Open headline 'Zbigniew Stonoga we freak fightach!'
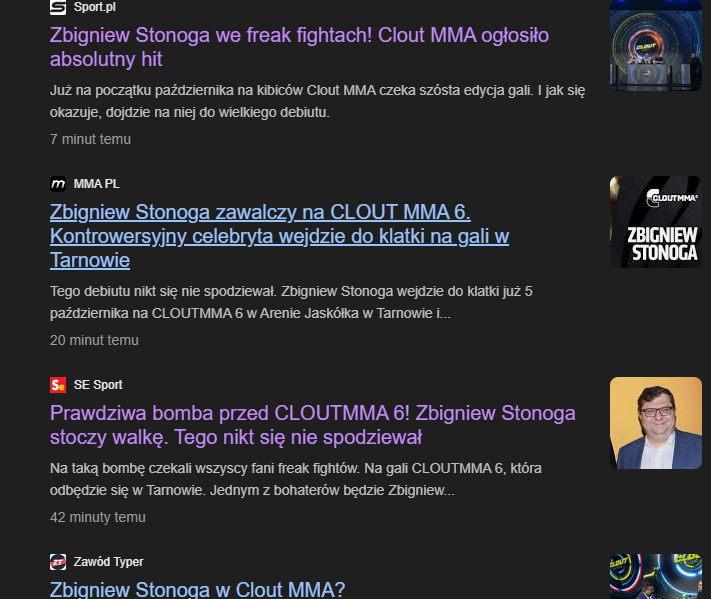This screenshot has height=599, width=711. [299, 47]
